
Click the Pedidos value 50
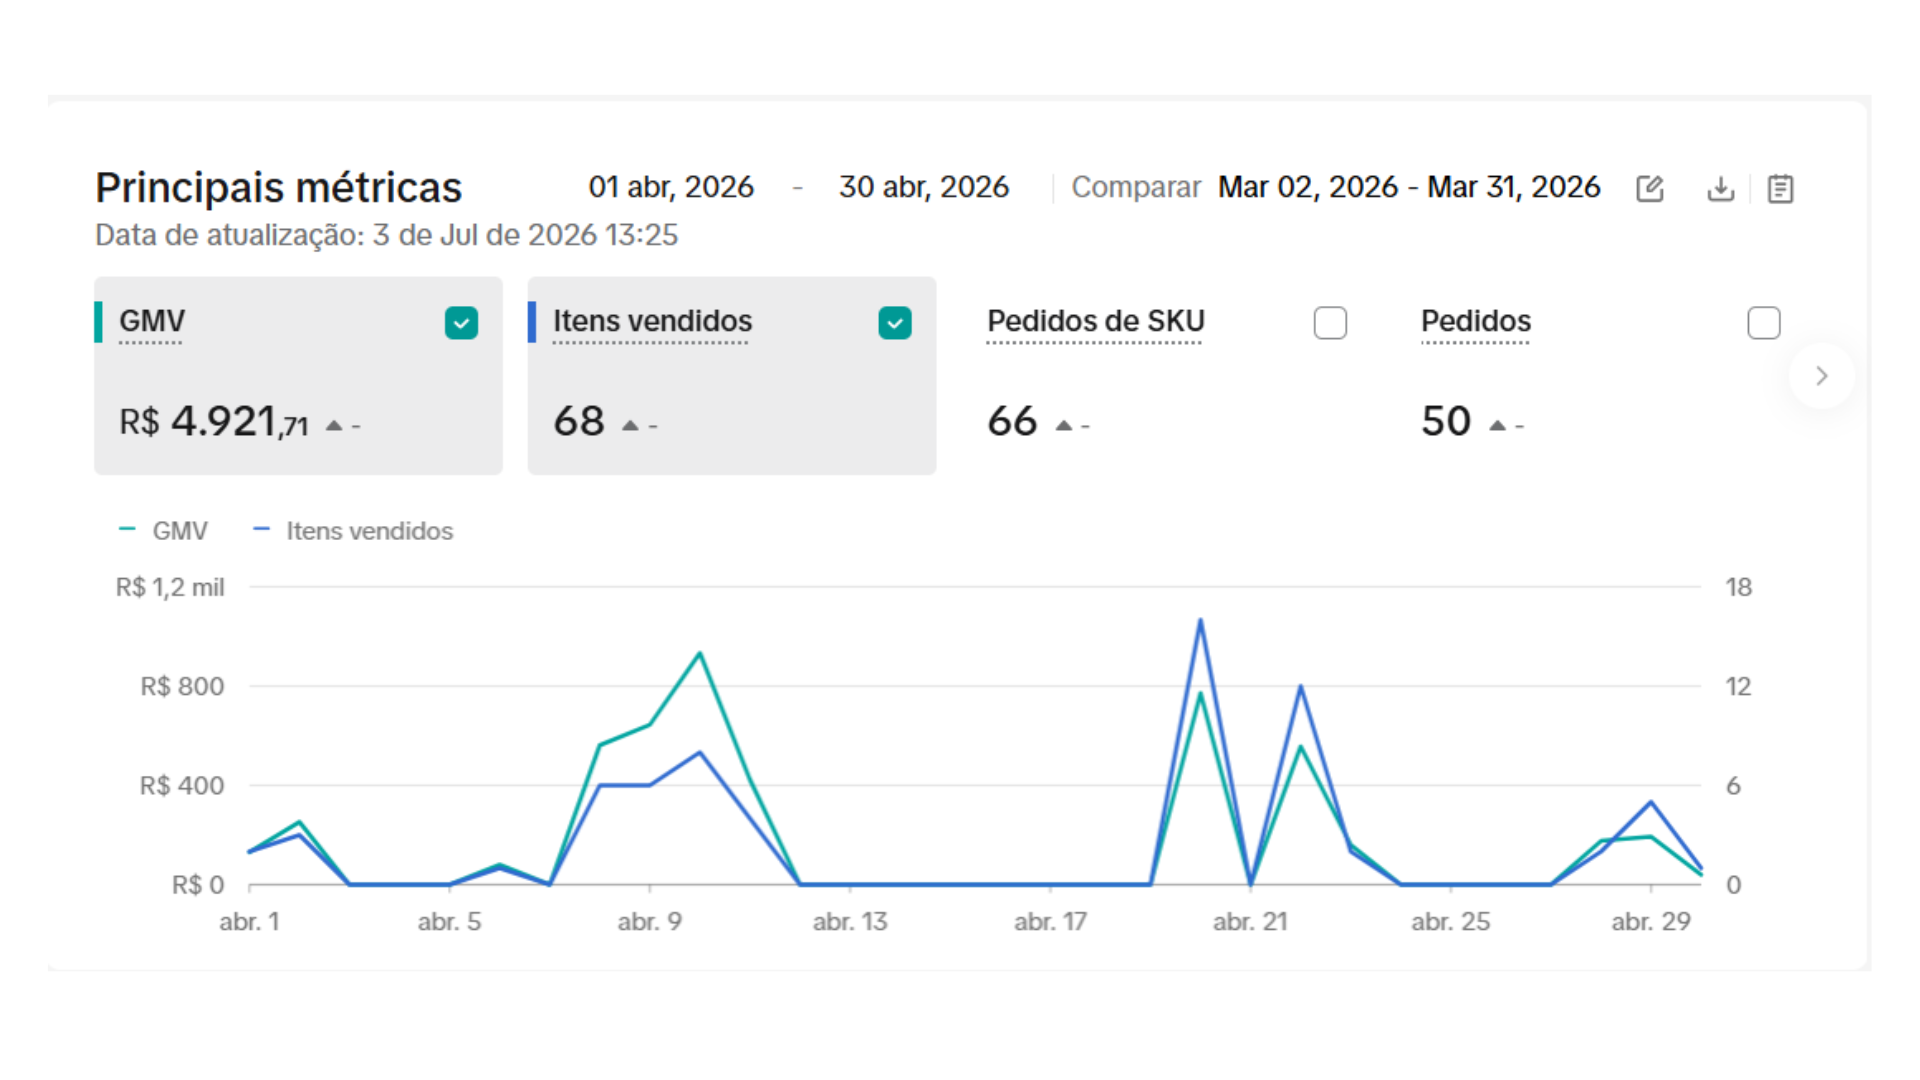coord(1446,422)
